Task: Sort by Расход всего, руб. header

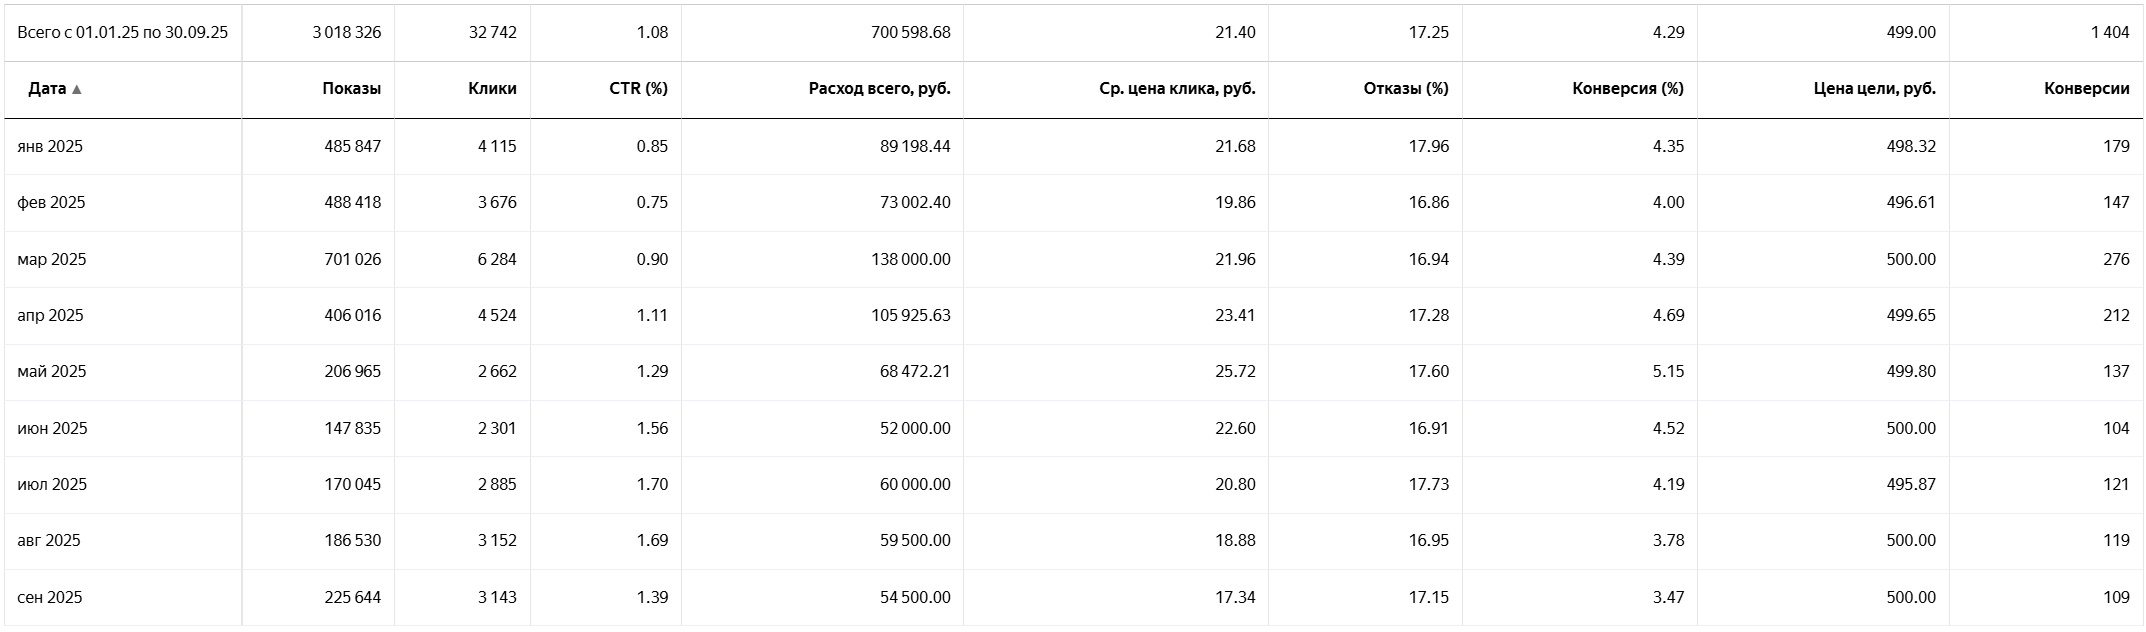Action: pyautogui.click(x=879, y=89)
